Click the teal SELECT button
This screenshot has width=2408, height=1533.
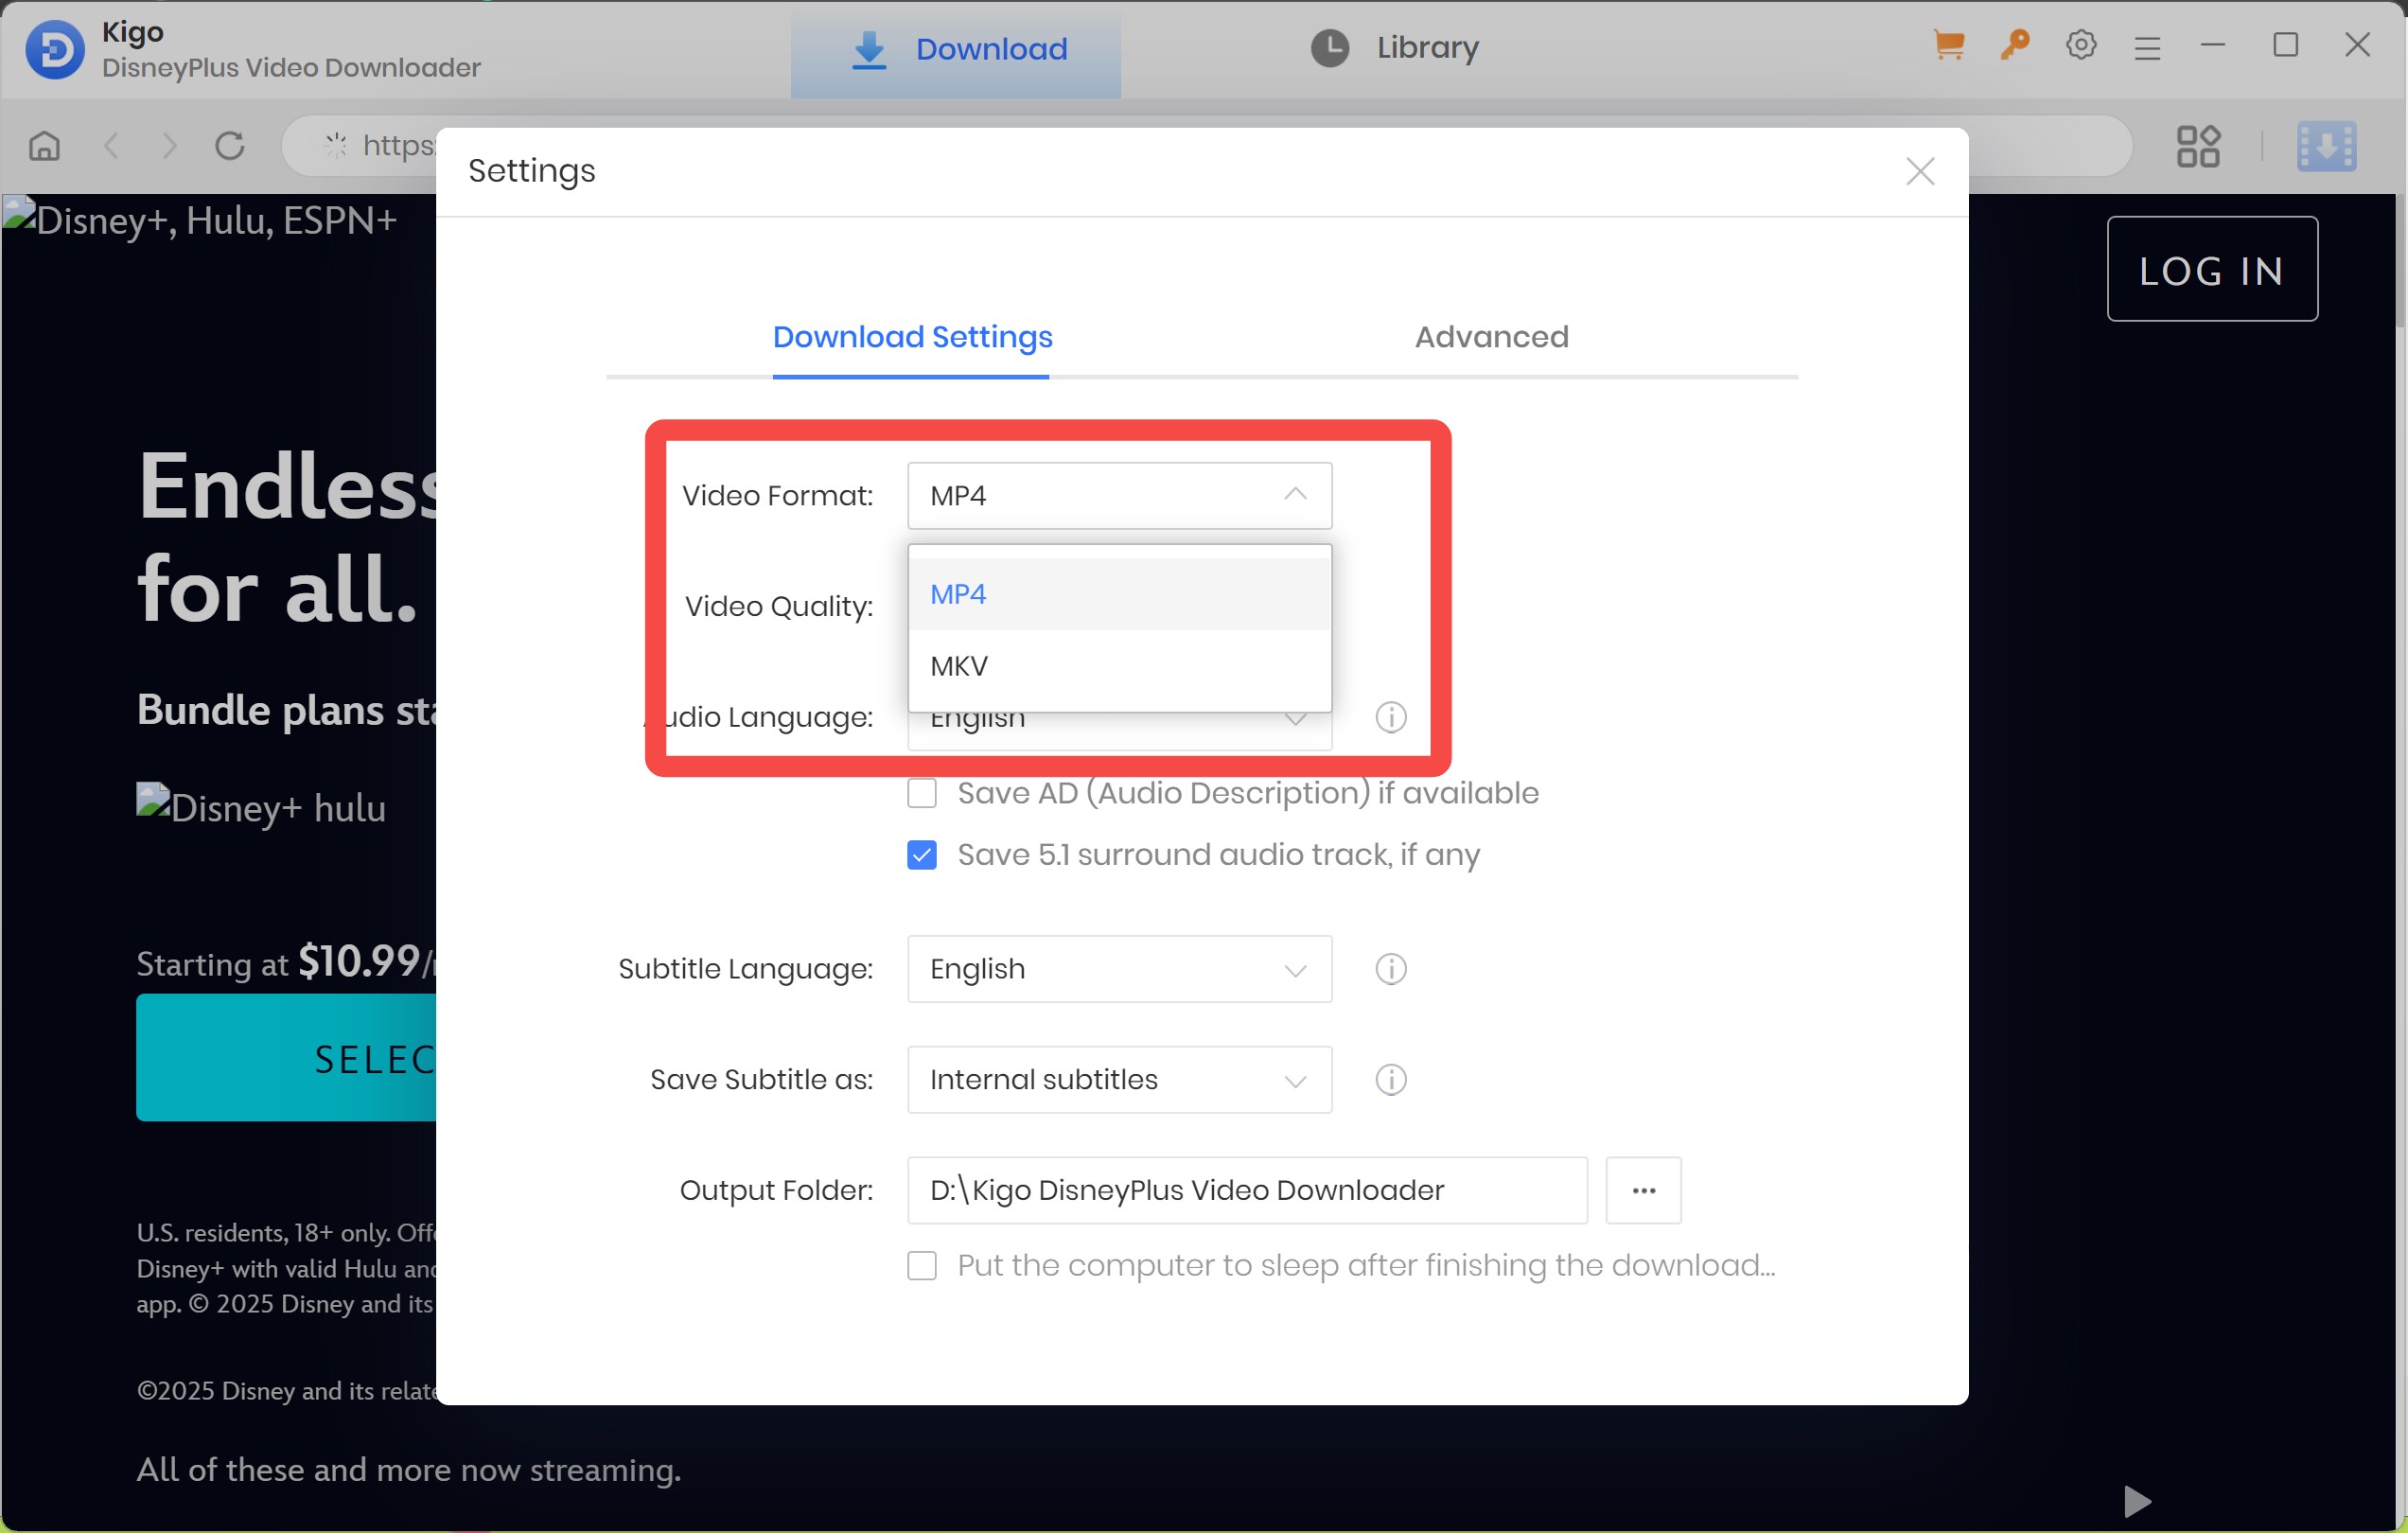tap(286, 1057)
